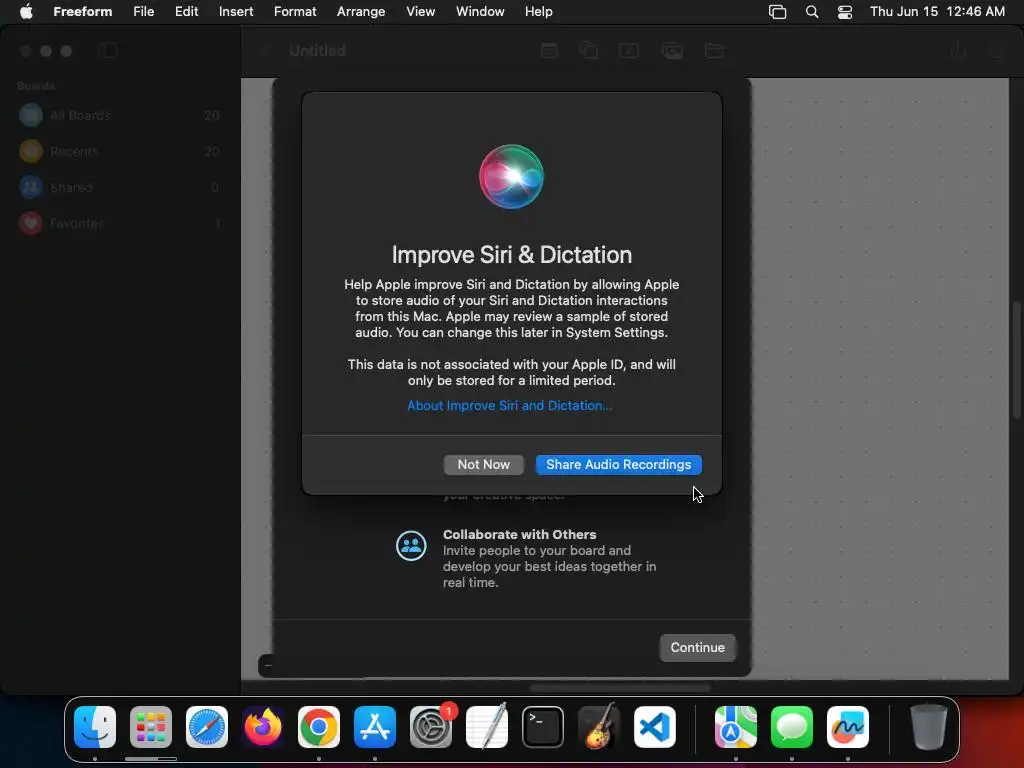Screen dimensions: 1024x768
Task: Open the Arrange menu
Action: click(x=361, y=11)
